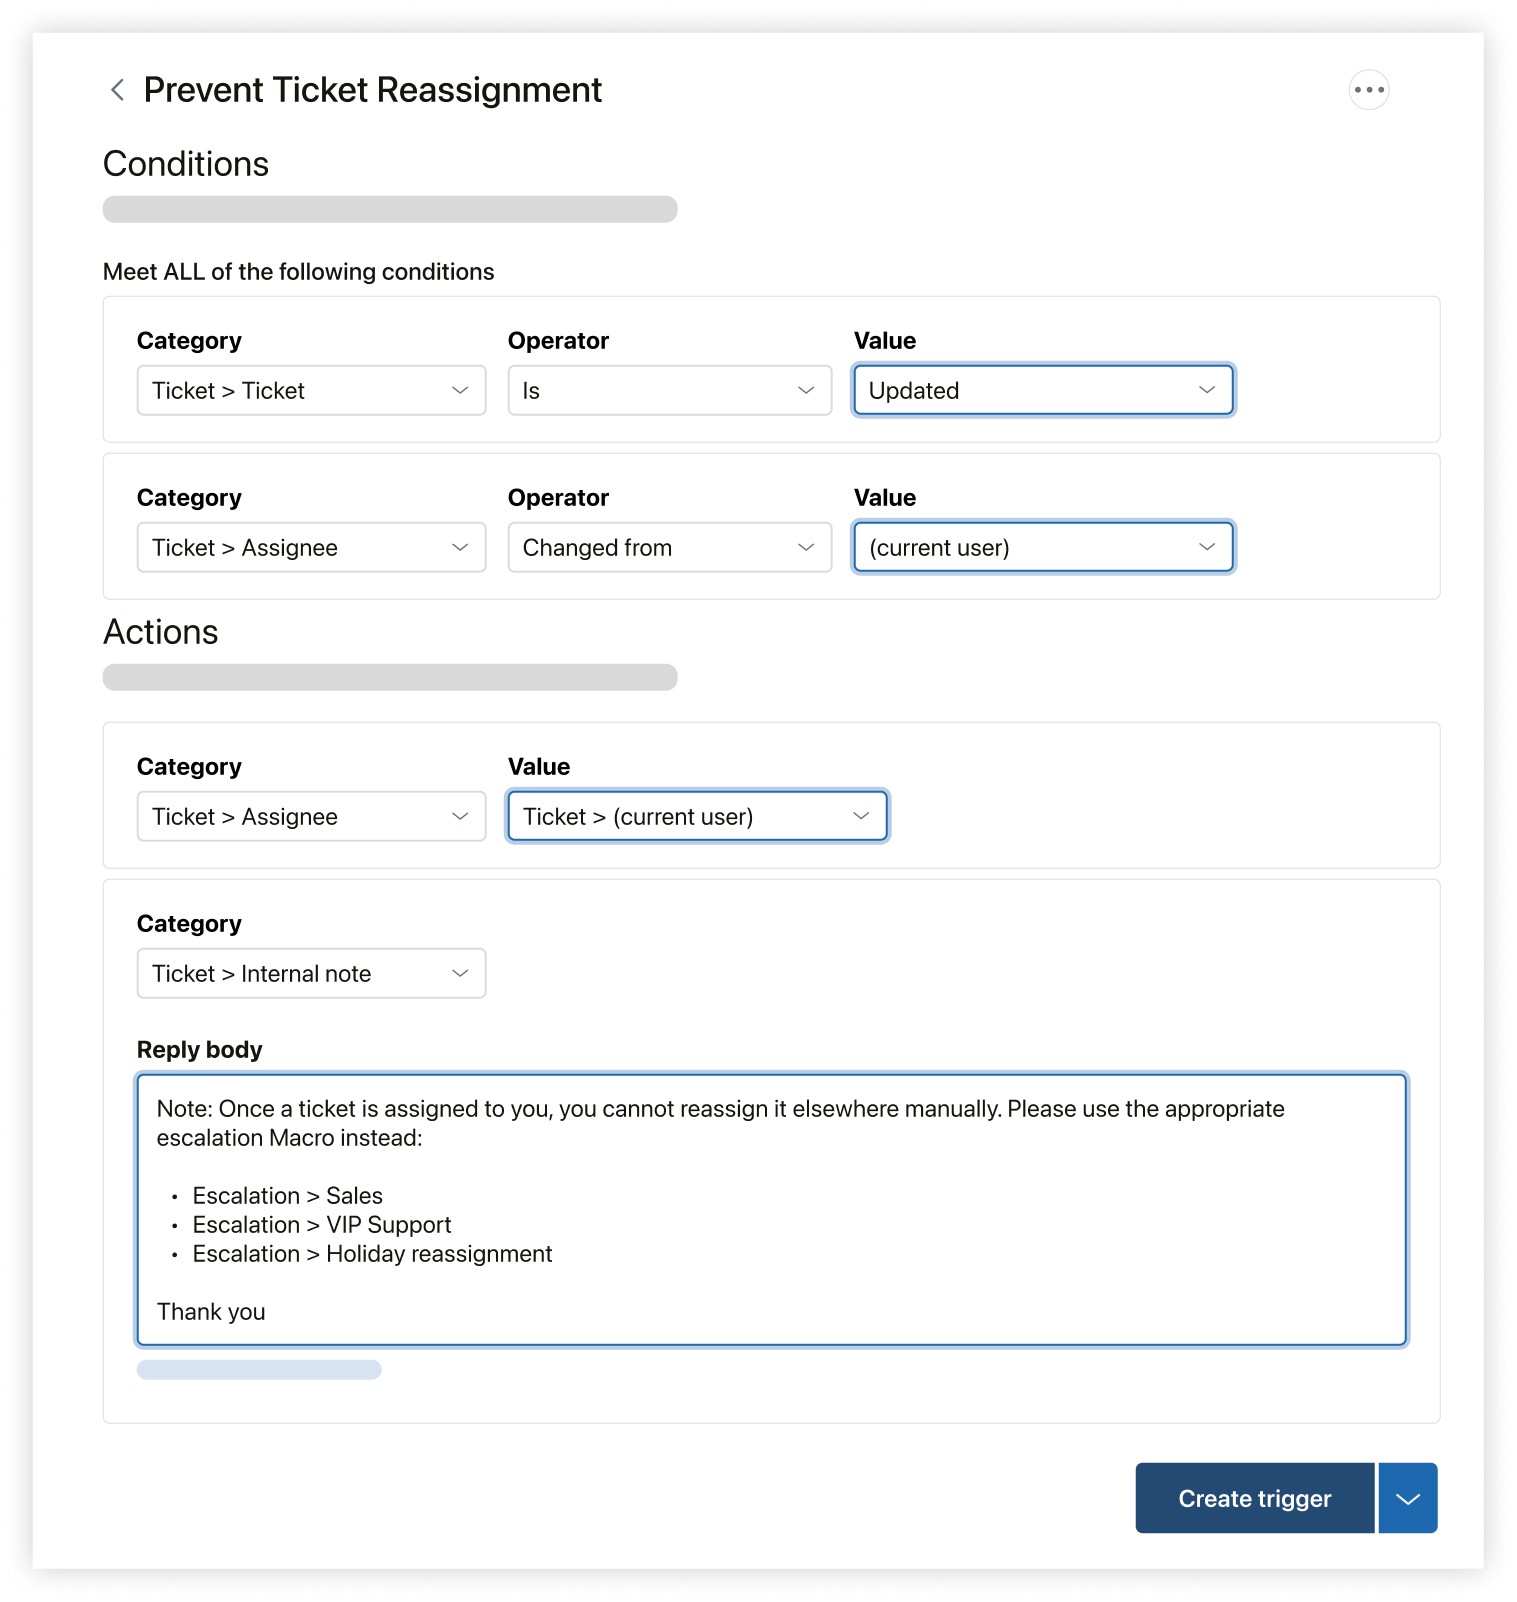Screen dimensions: 1517x1602
Task: Open the 'Ticket > Internal note' category dropdown
Action: click(310, 974)
